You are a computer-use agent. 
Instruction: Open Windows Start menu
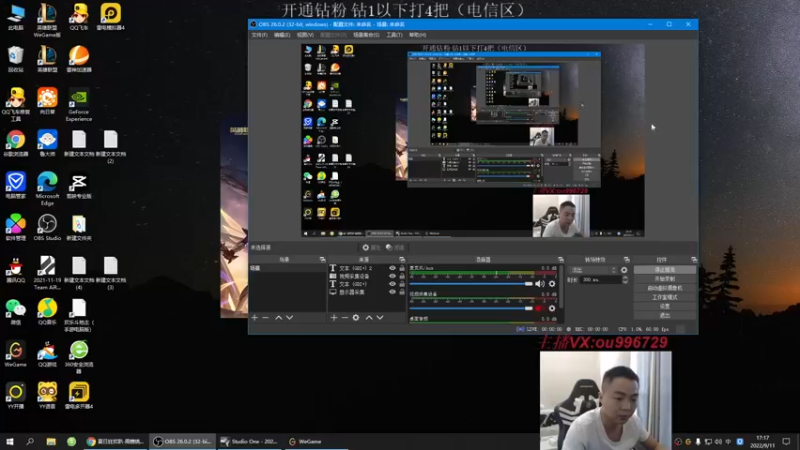[x=10, y=441]
